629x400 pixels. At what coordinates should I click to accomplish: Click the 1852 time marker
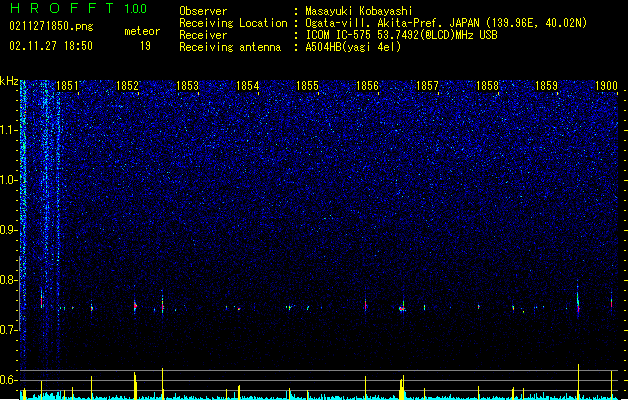[x=127, y=86]
